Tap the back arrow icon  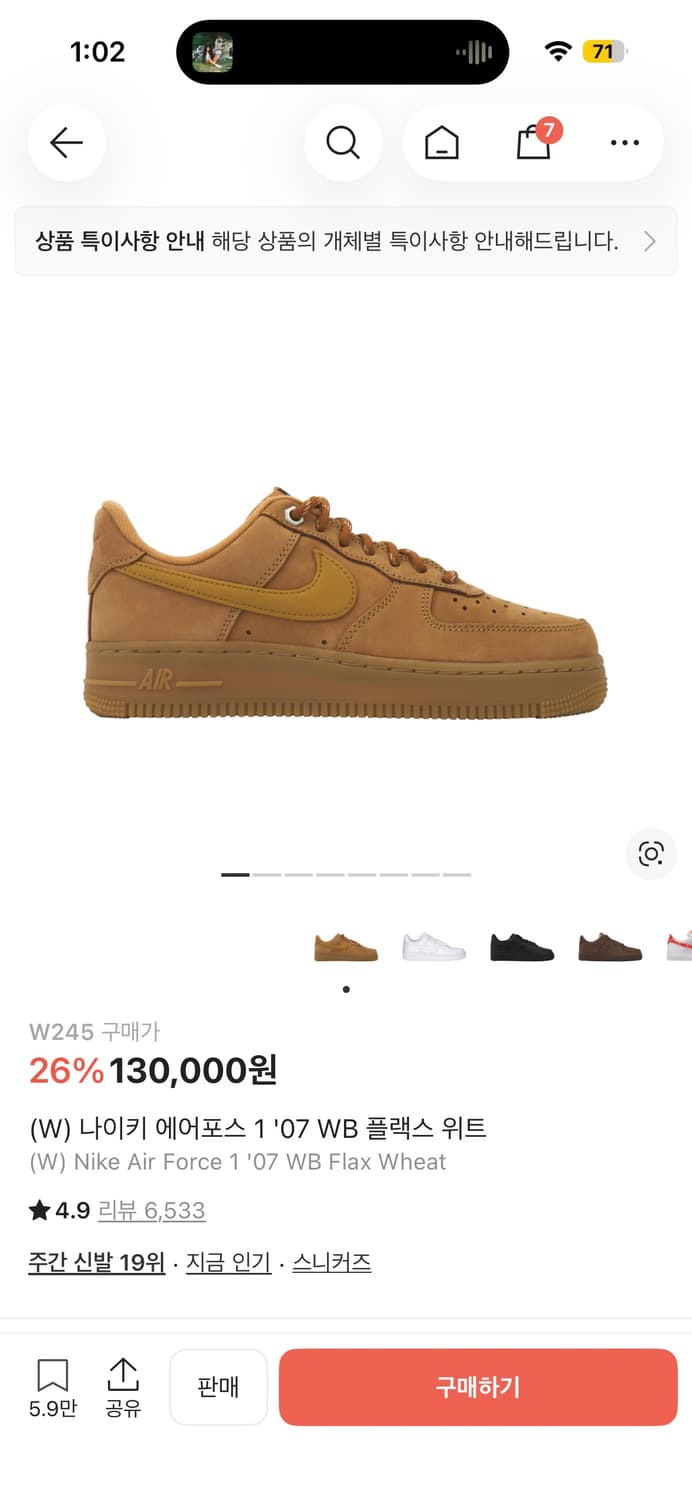(x=66, y=143)
